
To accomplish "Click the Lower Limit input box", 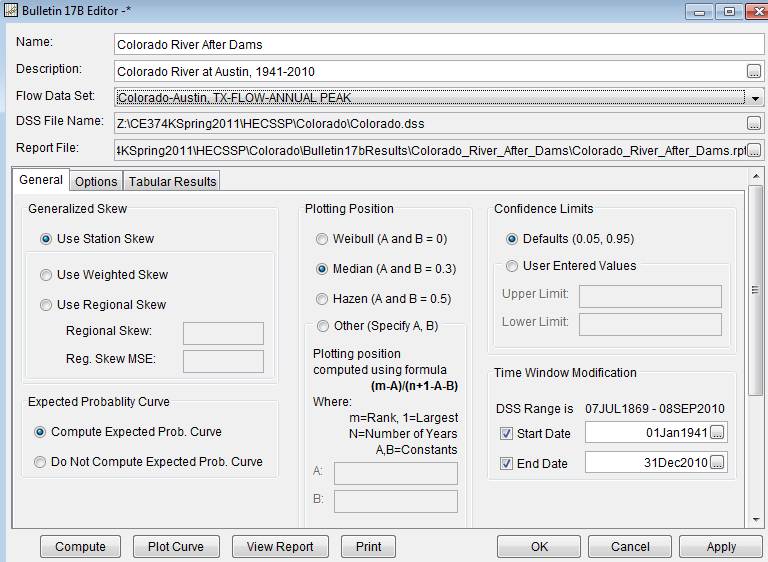I will coord(650,324).
